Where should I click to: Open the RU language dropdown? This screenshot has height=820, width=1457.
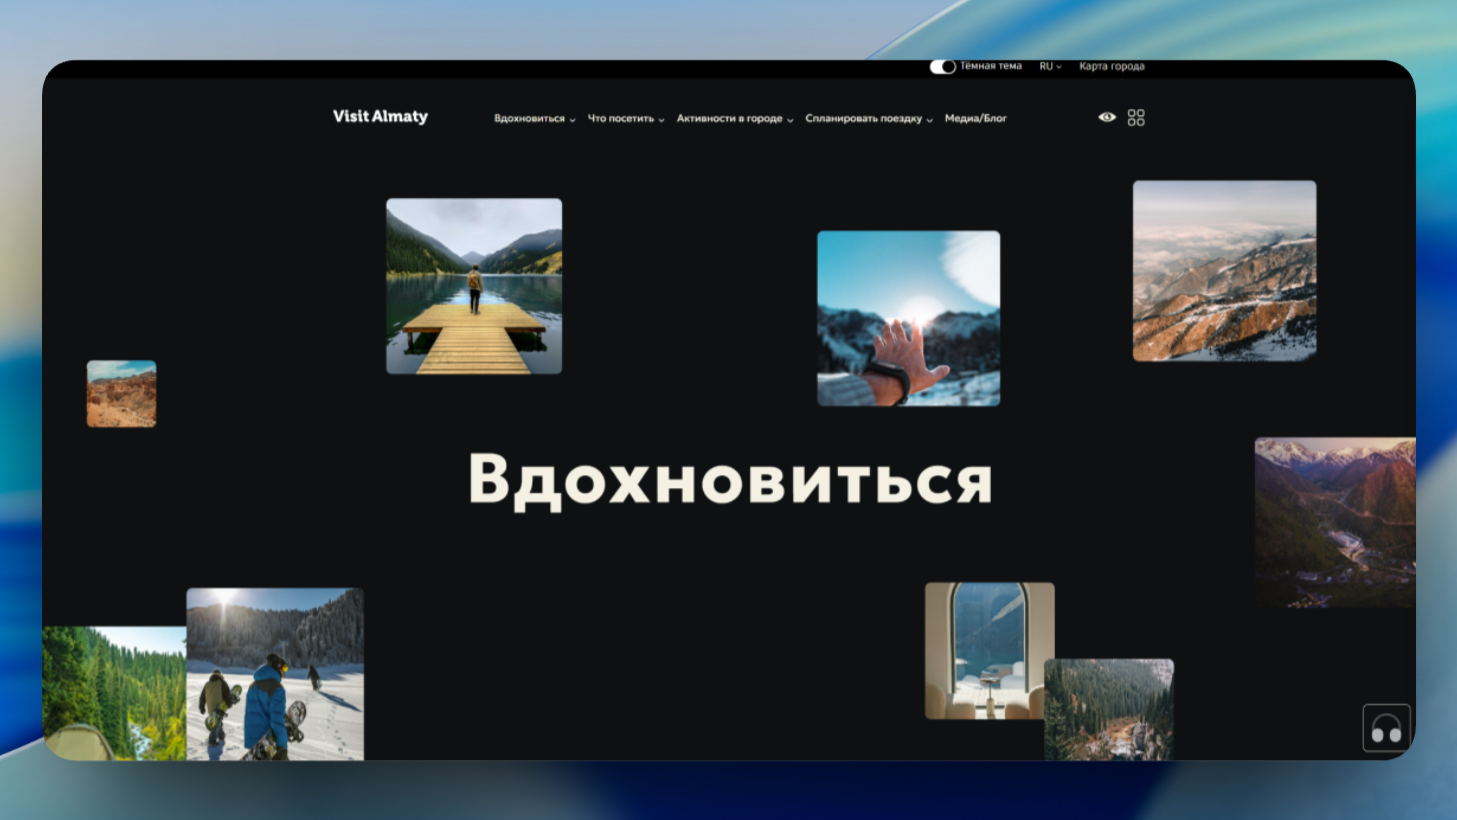pyautogui.click(x=1050, y=67)
